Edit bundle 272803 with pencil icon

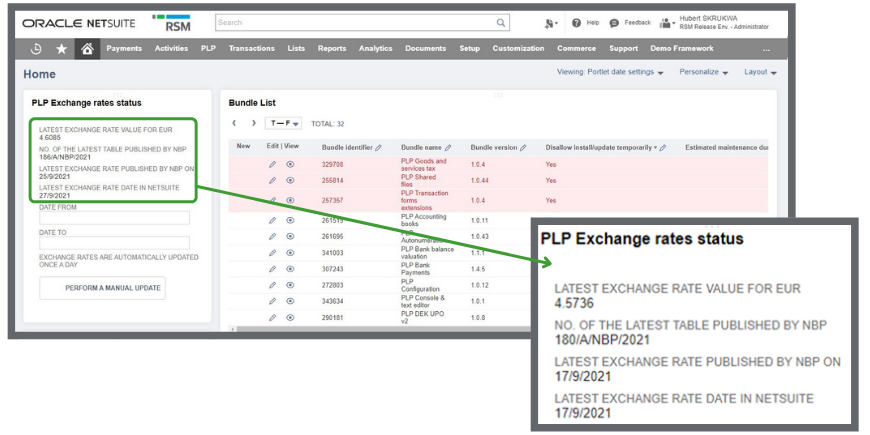point(272,285)
